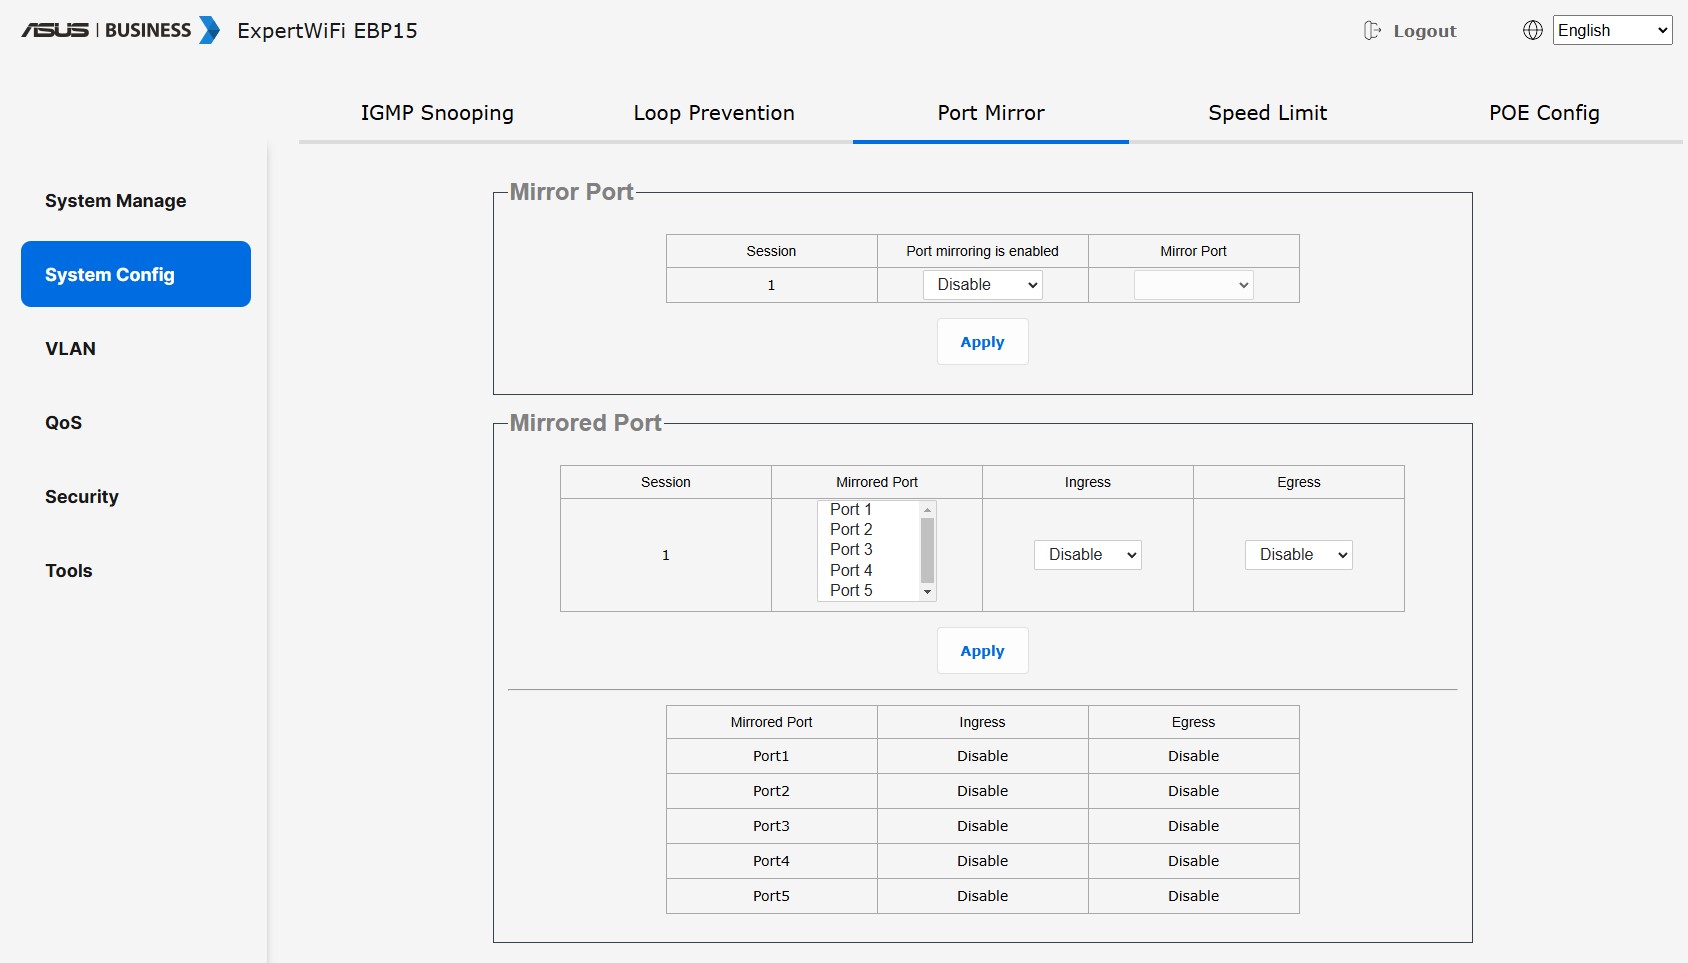
Task: Open the Egress Disable dropdown
Action: (1298, 555)
